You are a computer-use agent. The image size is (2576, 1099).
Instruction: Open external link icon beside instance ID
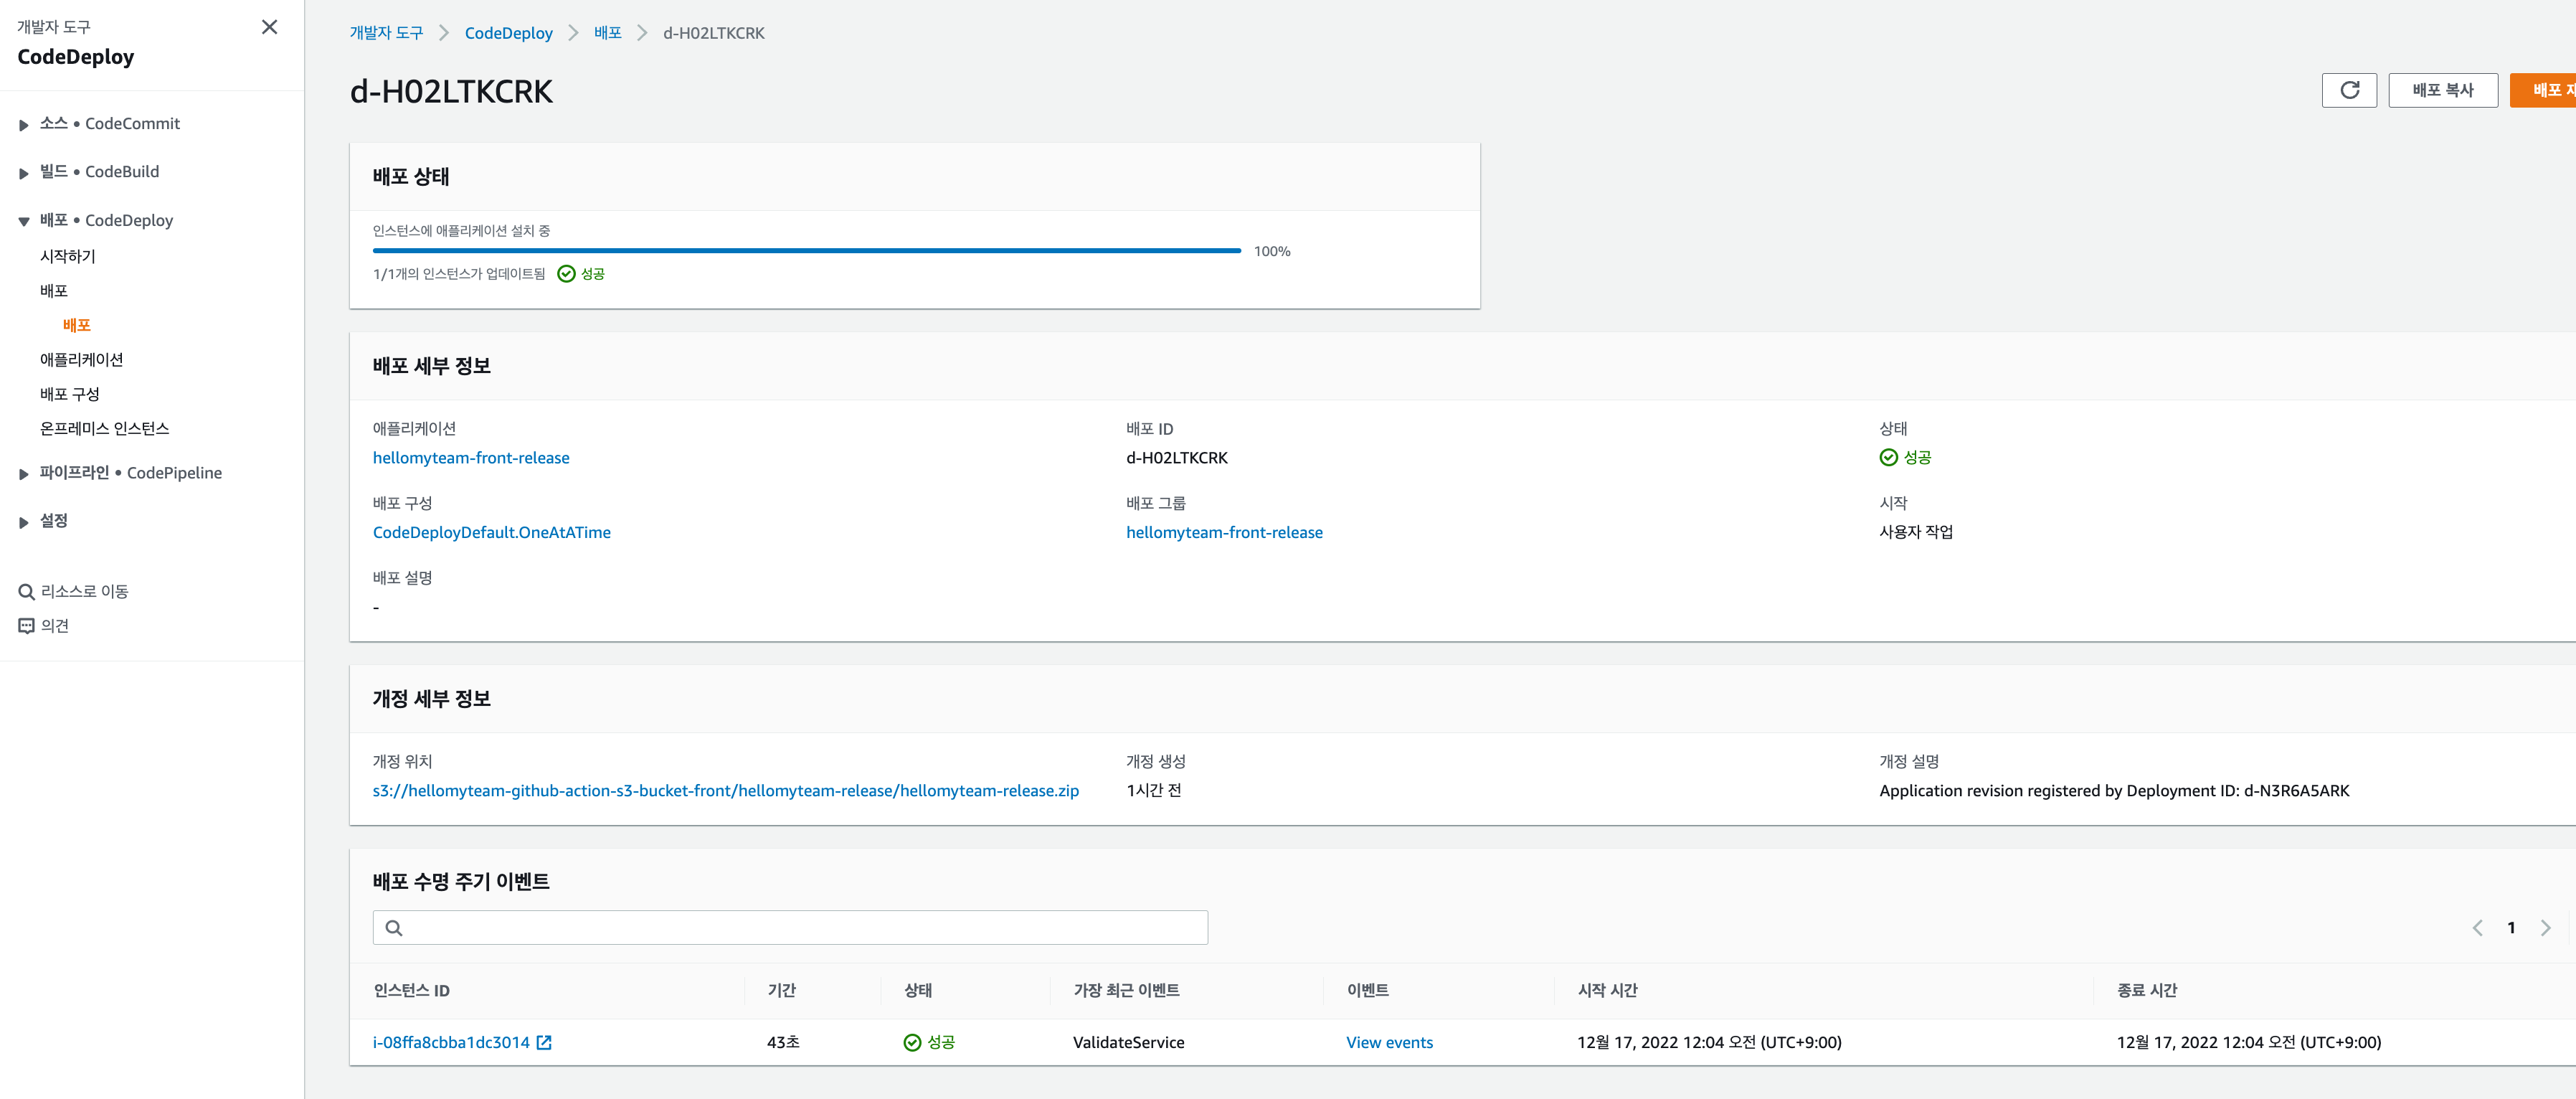tap(544, 1042)
